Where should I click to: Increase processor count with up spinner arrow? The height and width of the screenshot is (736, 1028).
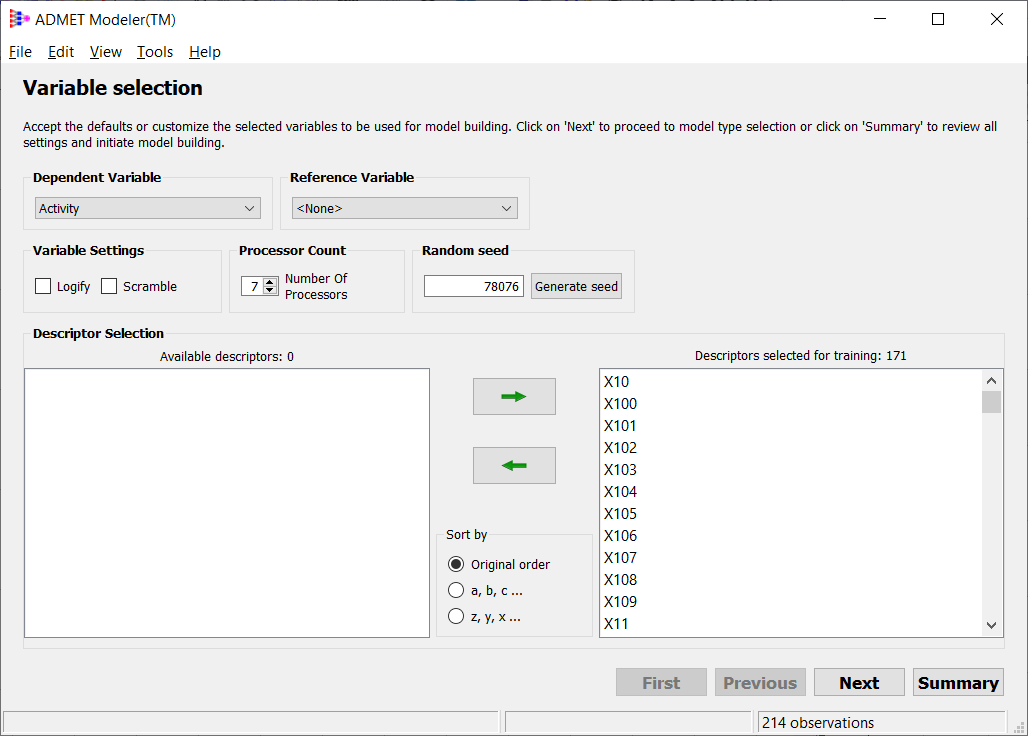pos(269,282)
